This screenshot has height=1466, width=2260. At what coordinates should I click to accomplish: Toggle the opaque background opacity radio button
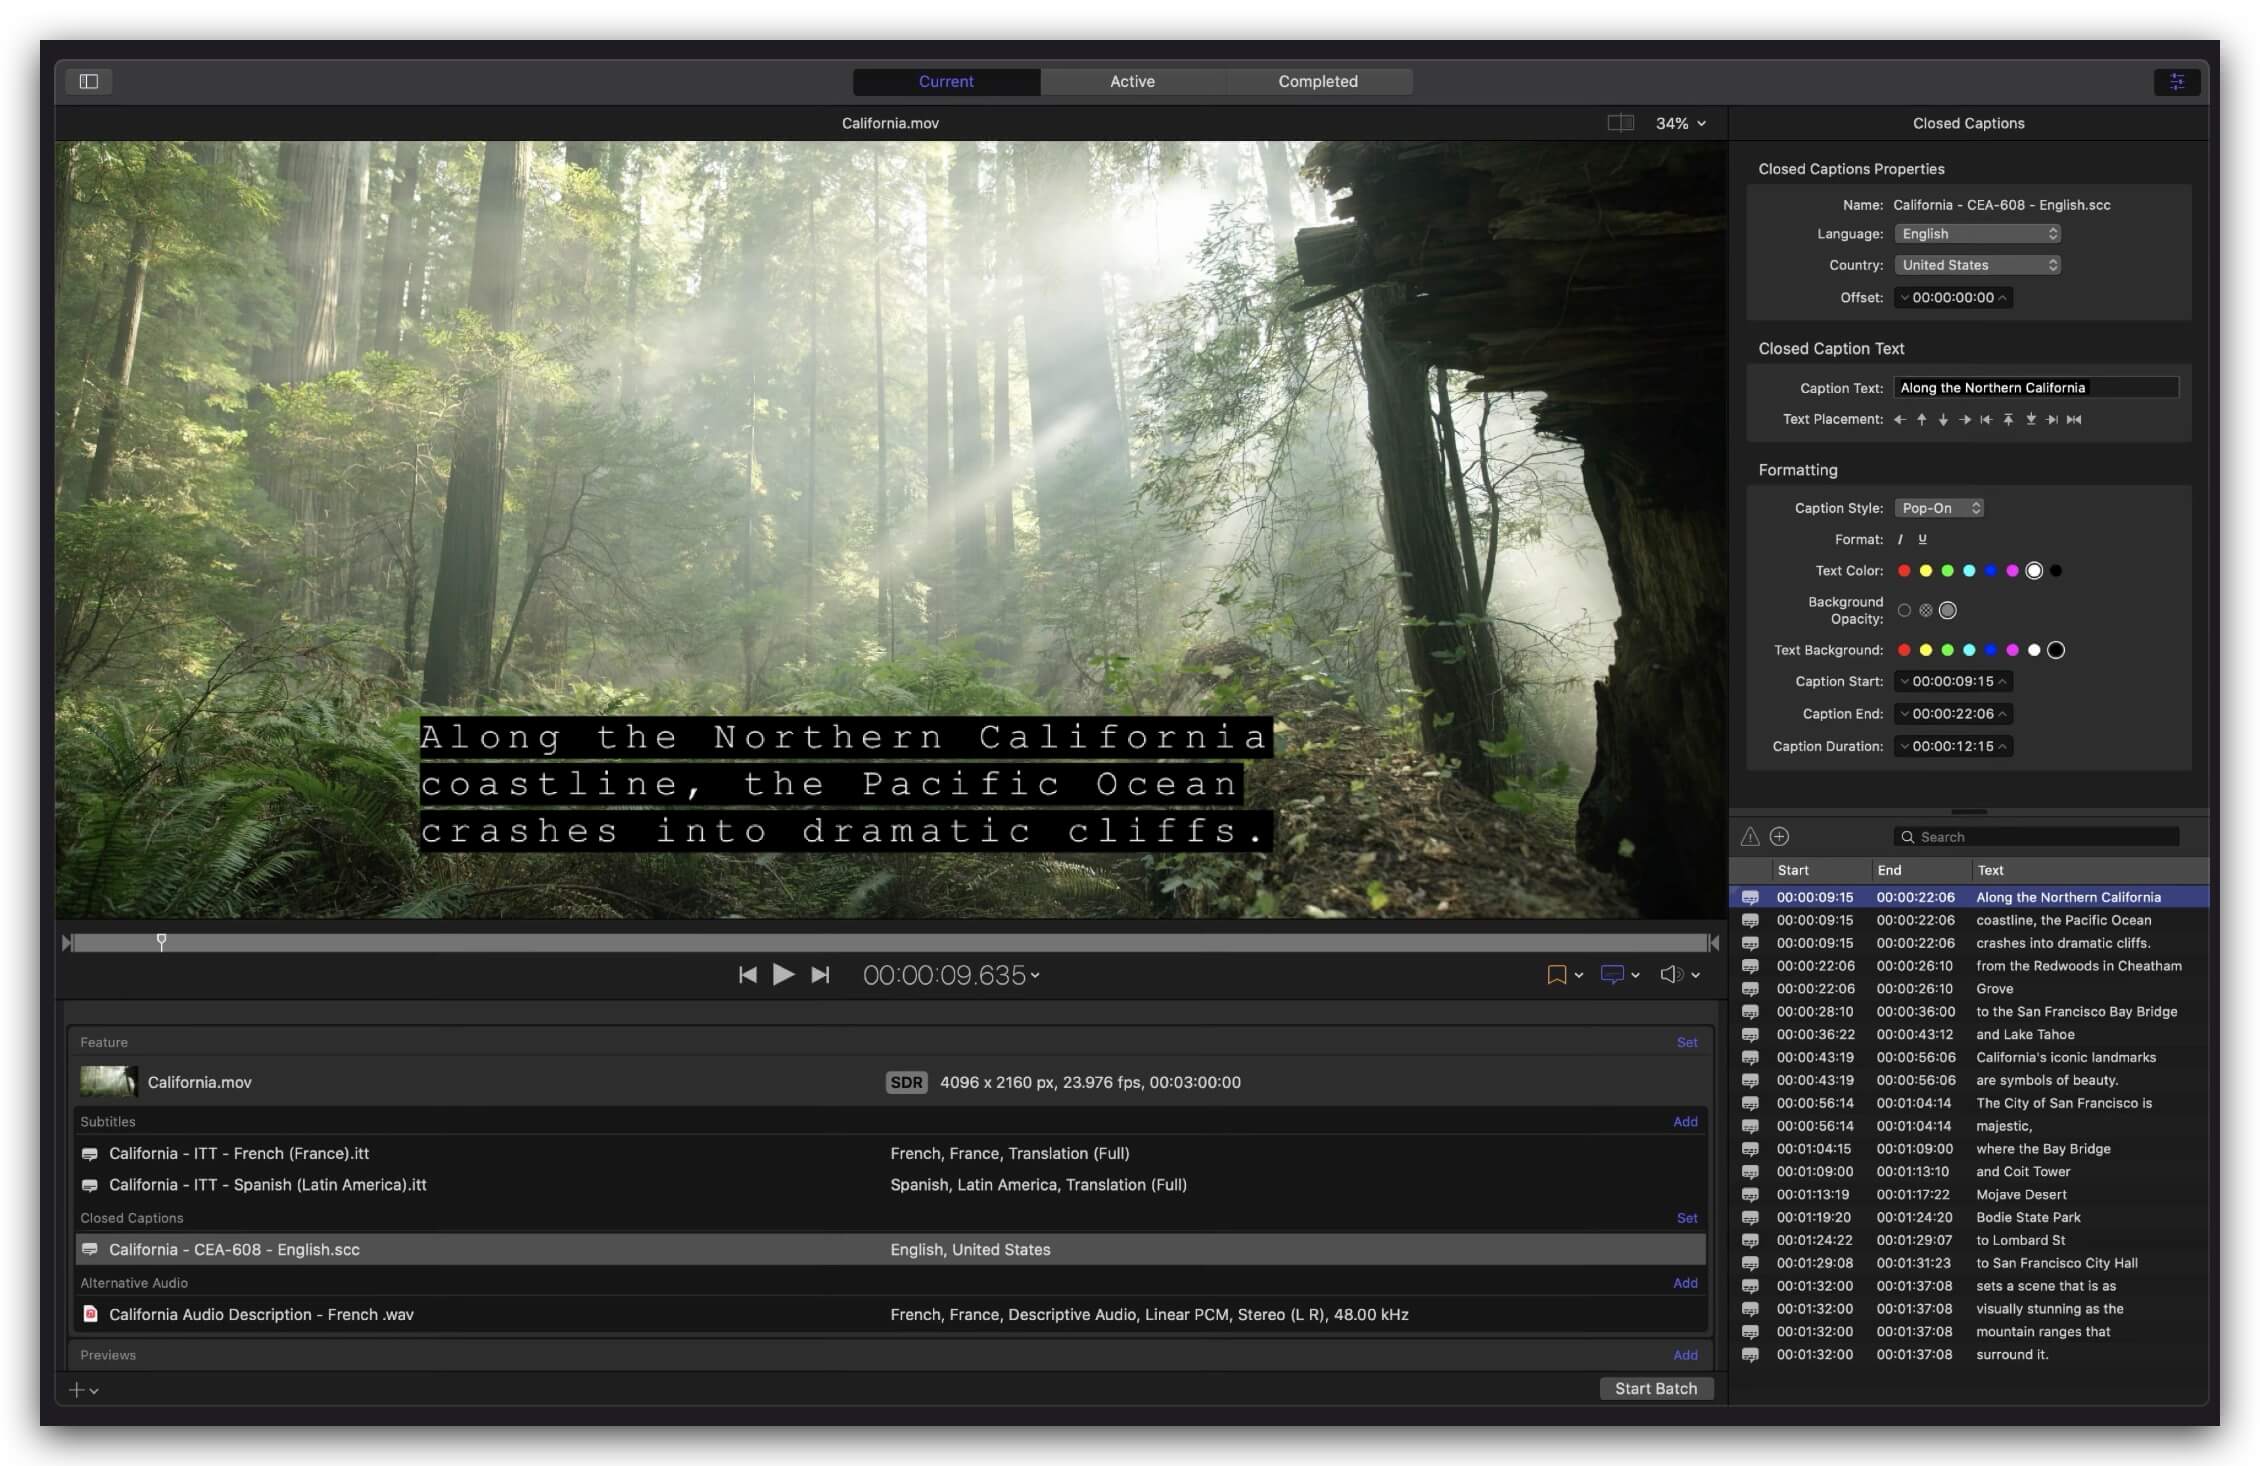[x=1950, y=609]
